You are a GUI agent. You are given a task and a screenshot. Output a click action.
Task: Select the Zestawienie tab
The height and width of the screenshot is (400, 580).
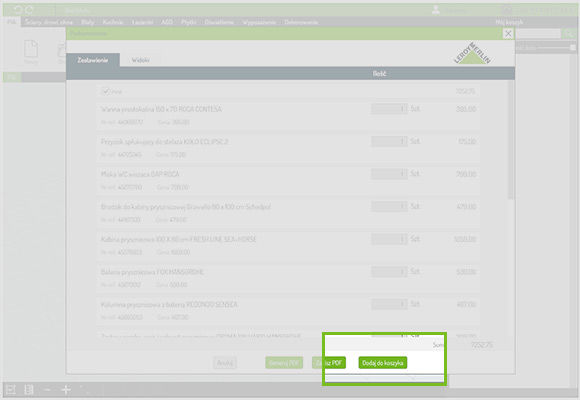point(93,60)
